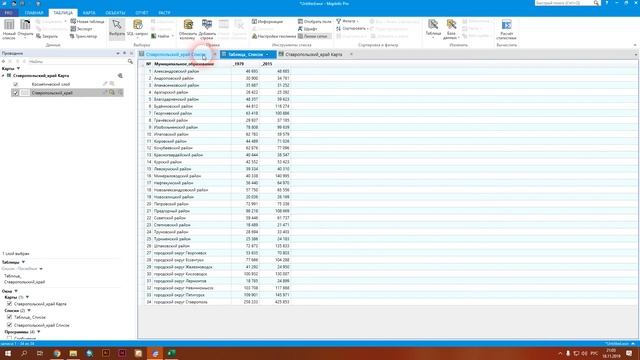Click the search magnifier in Explorer panel
640x360 pixels.
tap(130, 62)
